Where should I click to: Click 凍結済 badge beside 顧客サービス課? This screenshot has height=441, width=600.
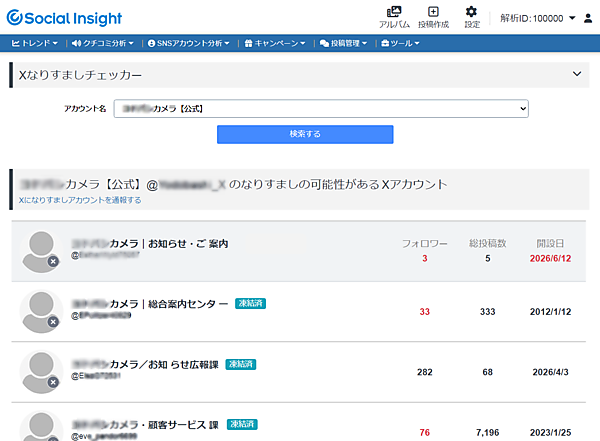tap(242, 424)
